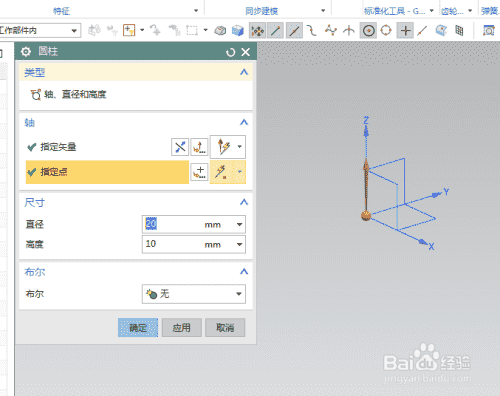This screenshot has height=396, width=500.
Task: Click the selection plus-box toolbar icon
Action: coord(129,31)
